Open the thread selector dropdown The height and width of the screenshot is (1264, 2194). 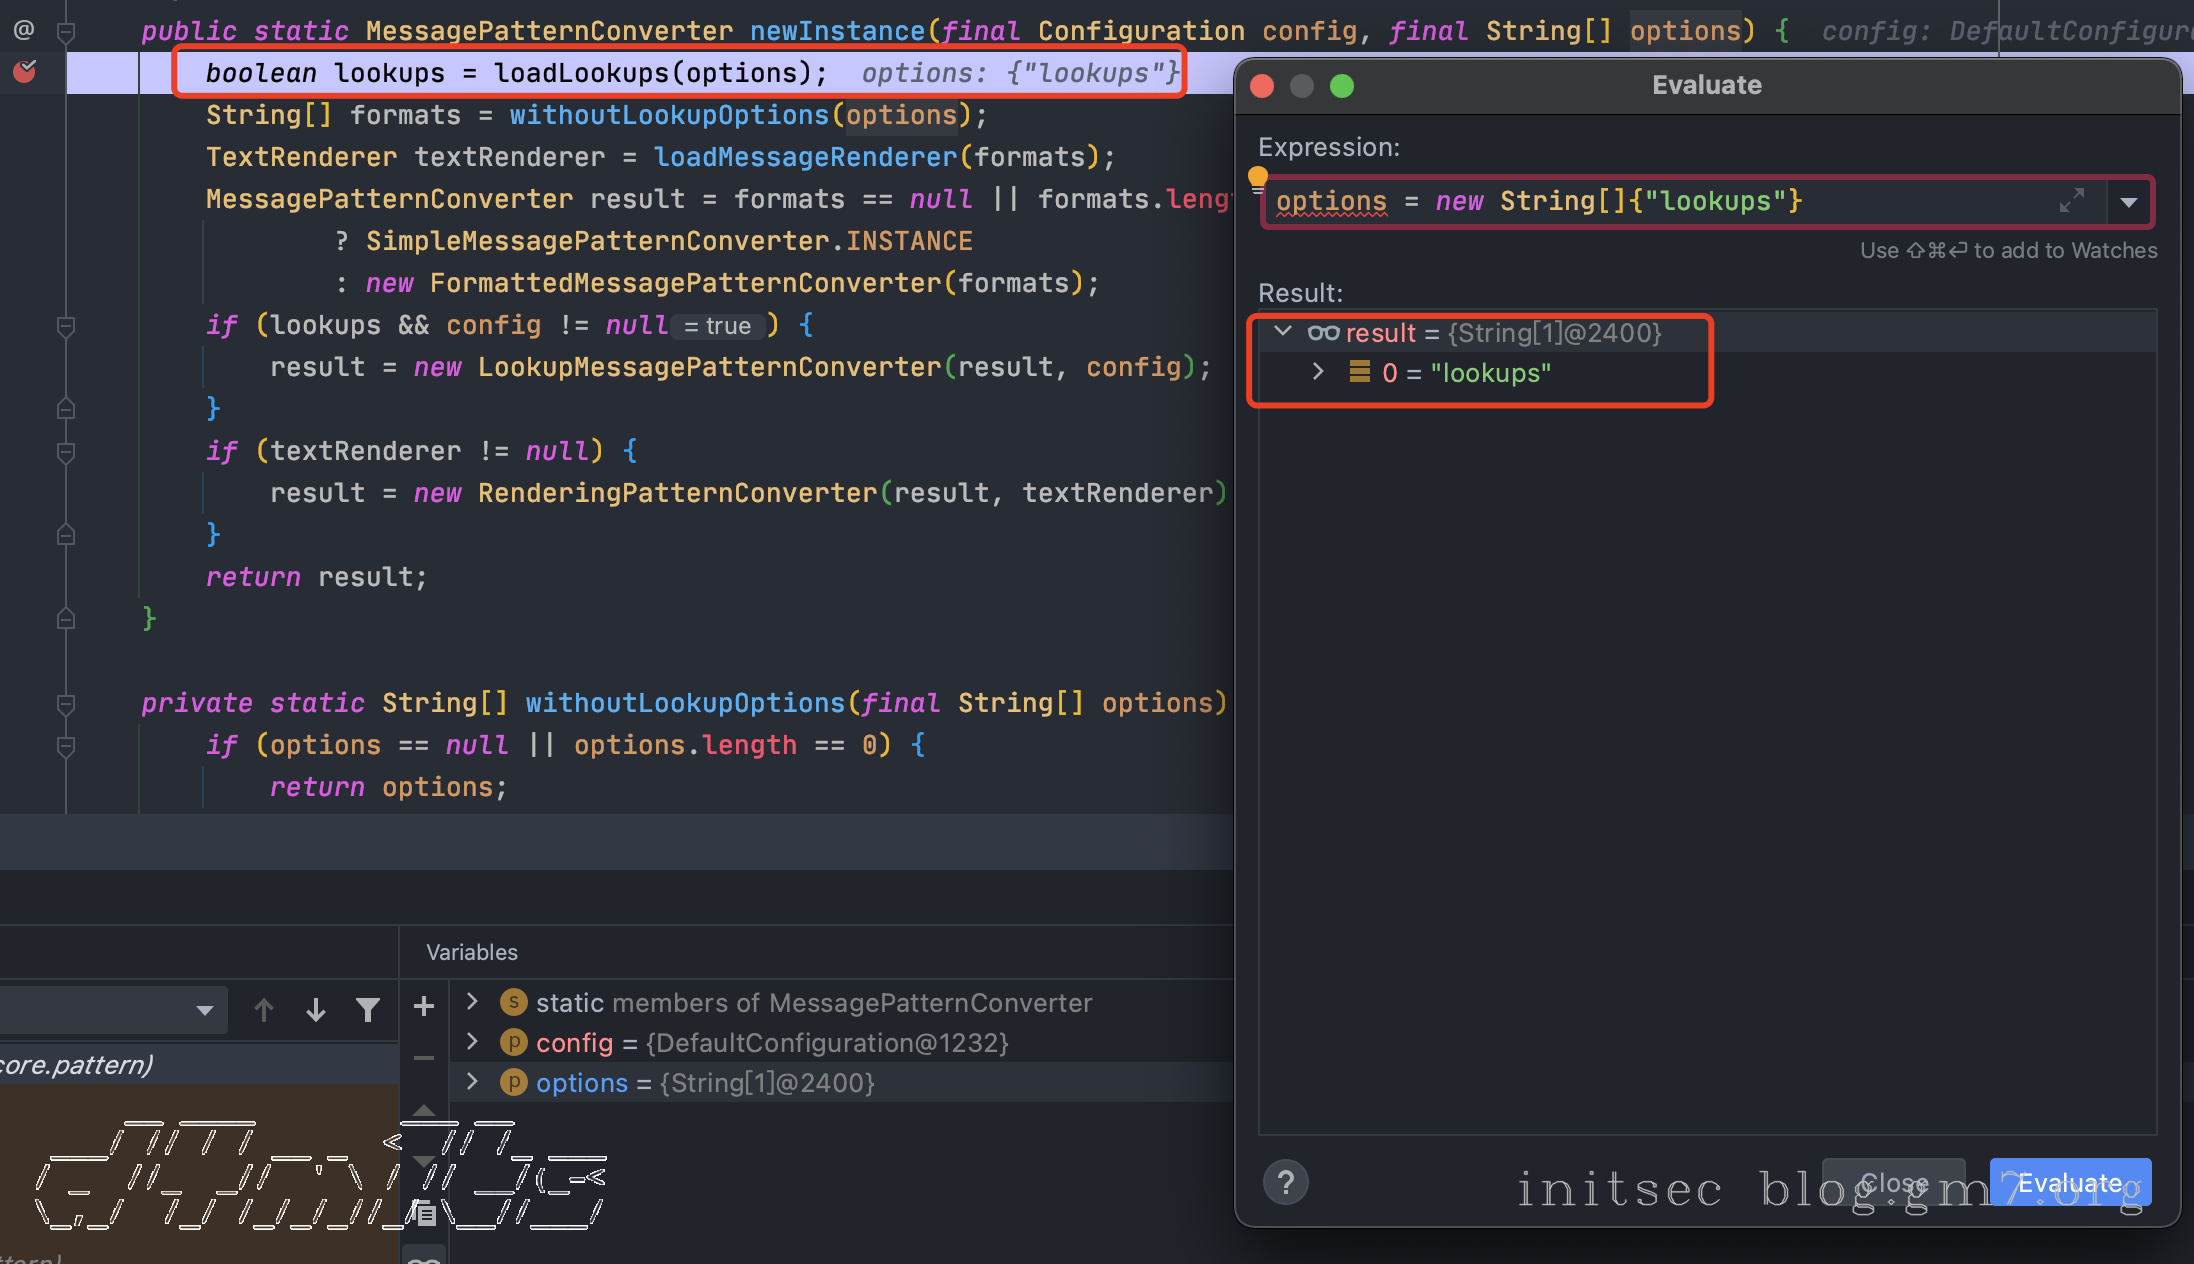[x=204, y=1010]
